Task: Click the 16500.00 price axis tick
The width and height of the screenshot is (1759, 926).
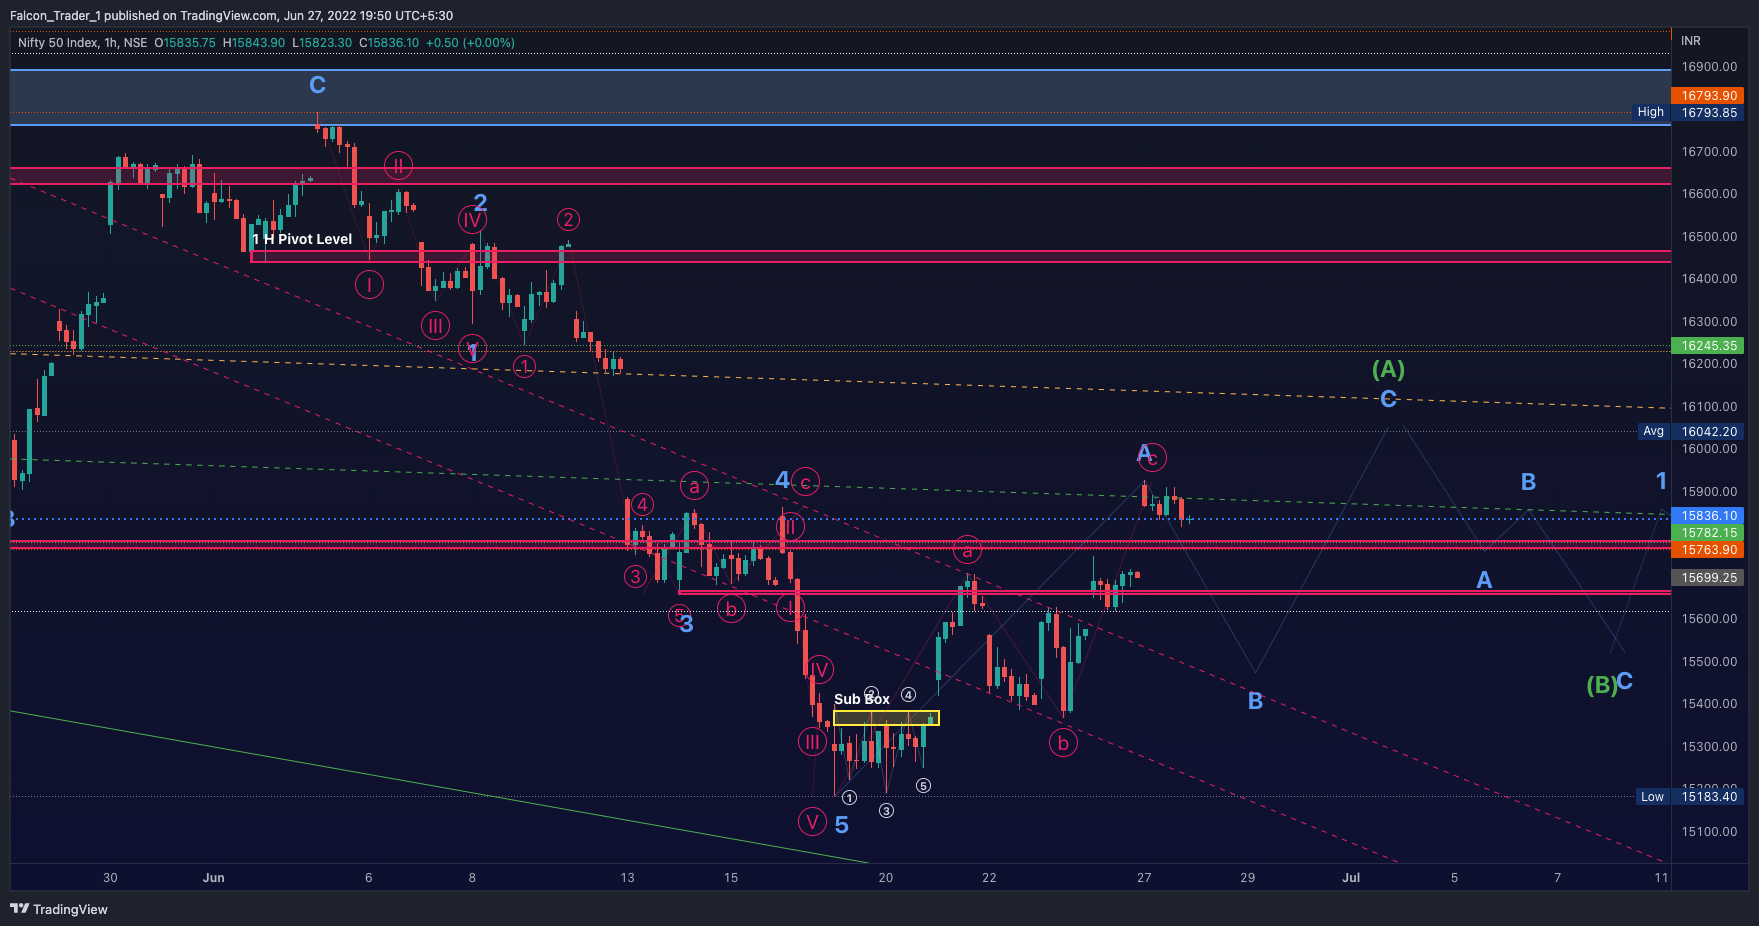Action: 1709,237
